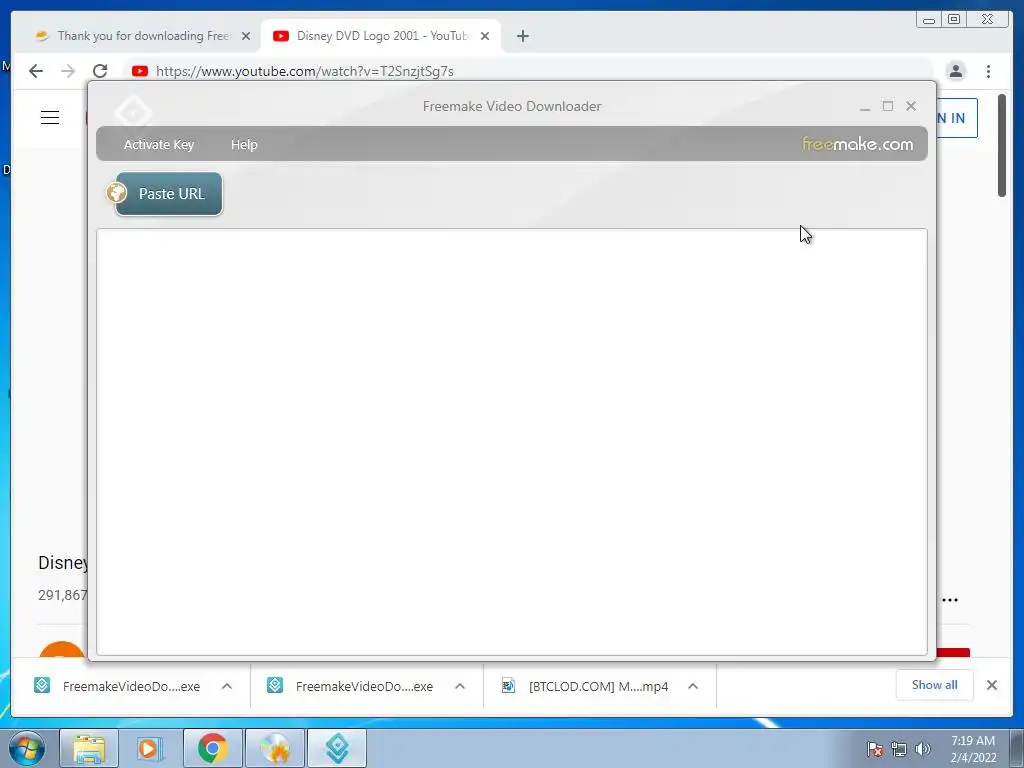Click the YouTube Sign In button
Screen dimensions: 1024x768
(x=956, y=118)
